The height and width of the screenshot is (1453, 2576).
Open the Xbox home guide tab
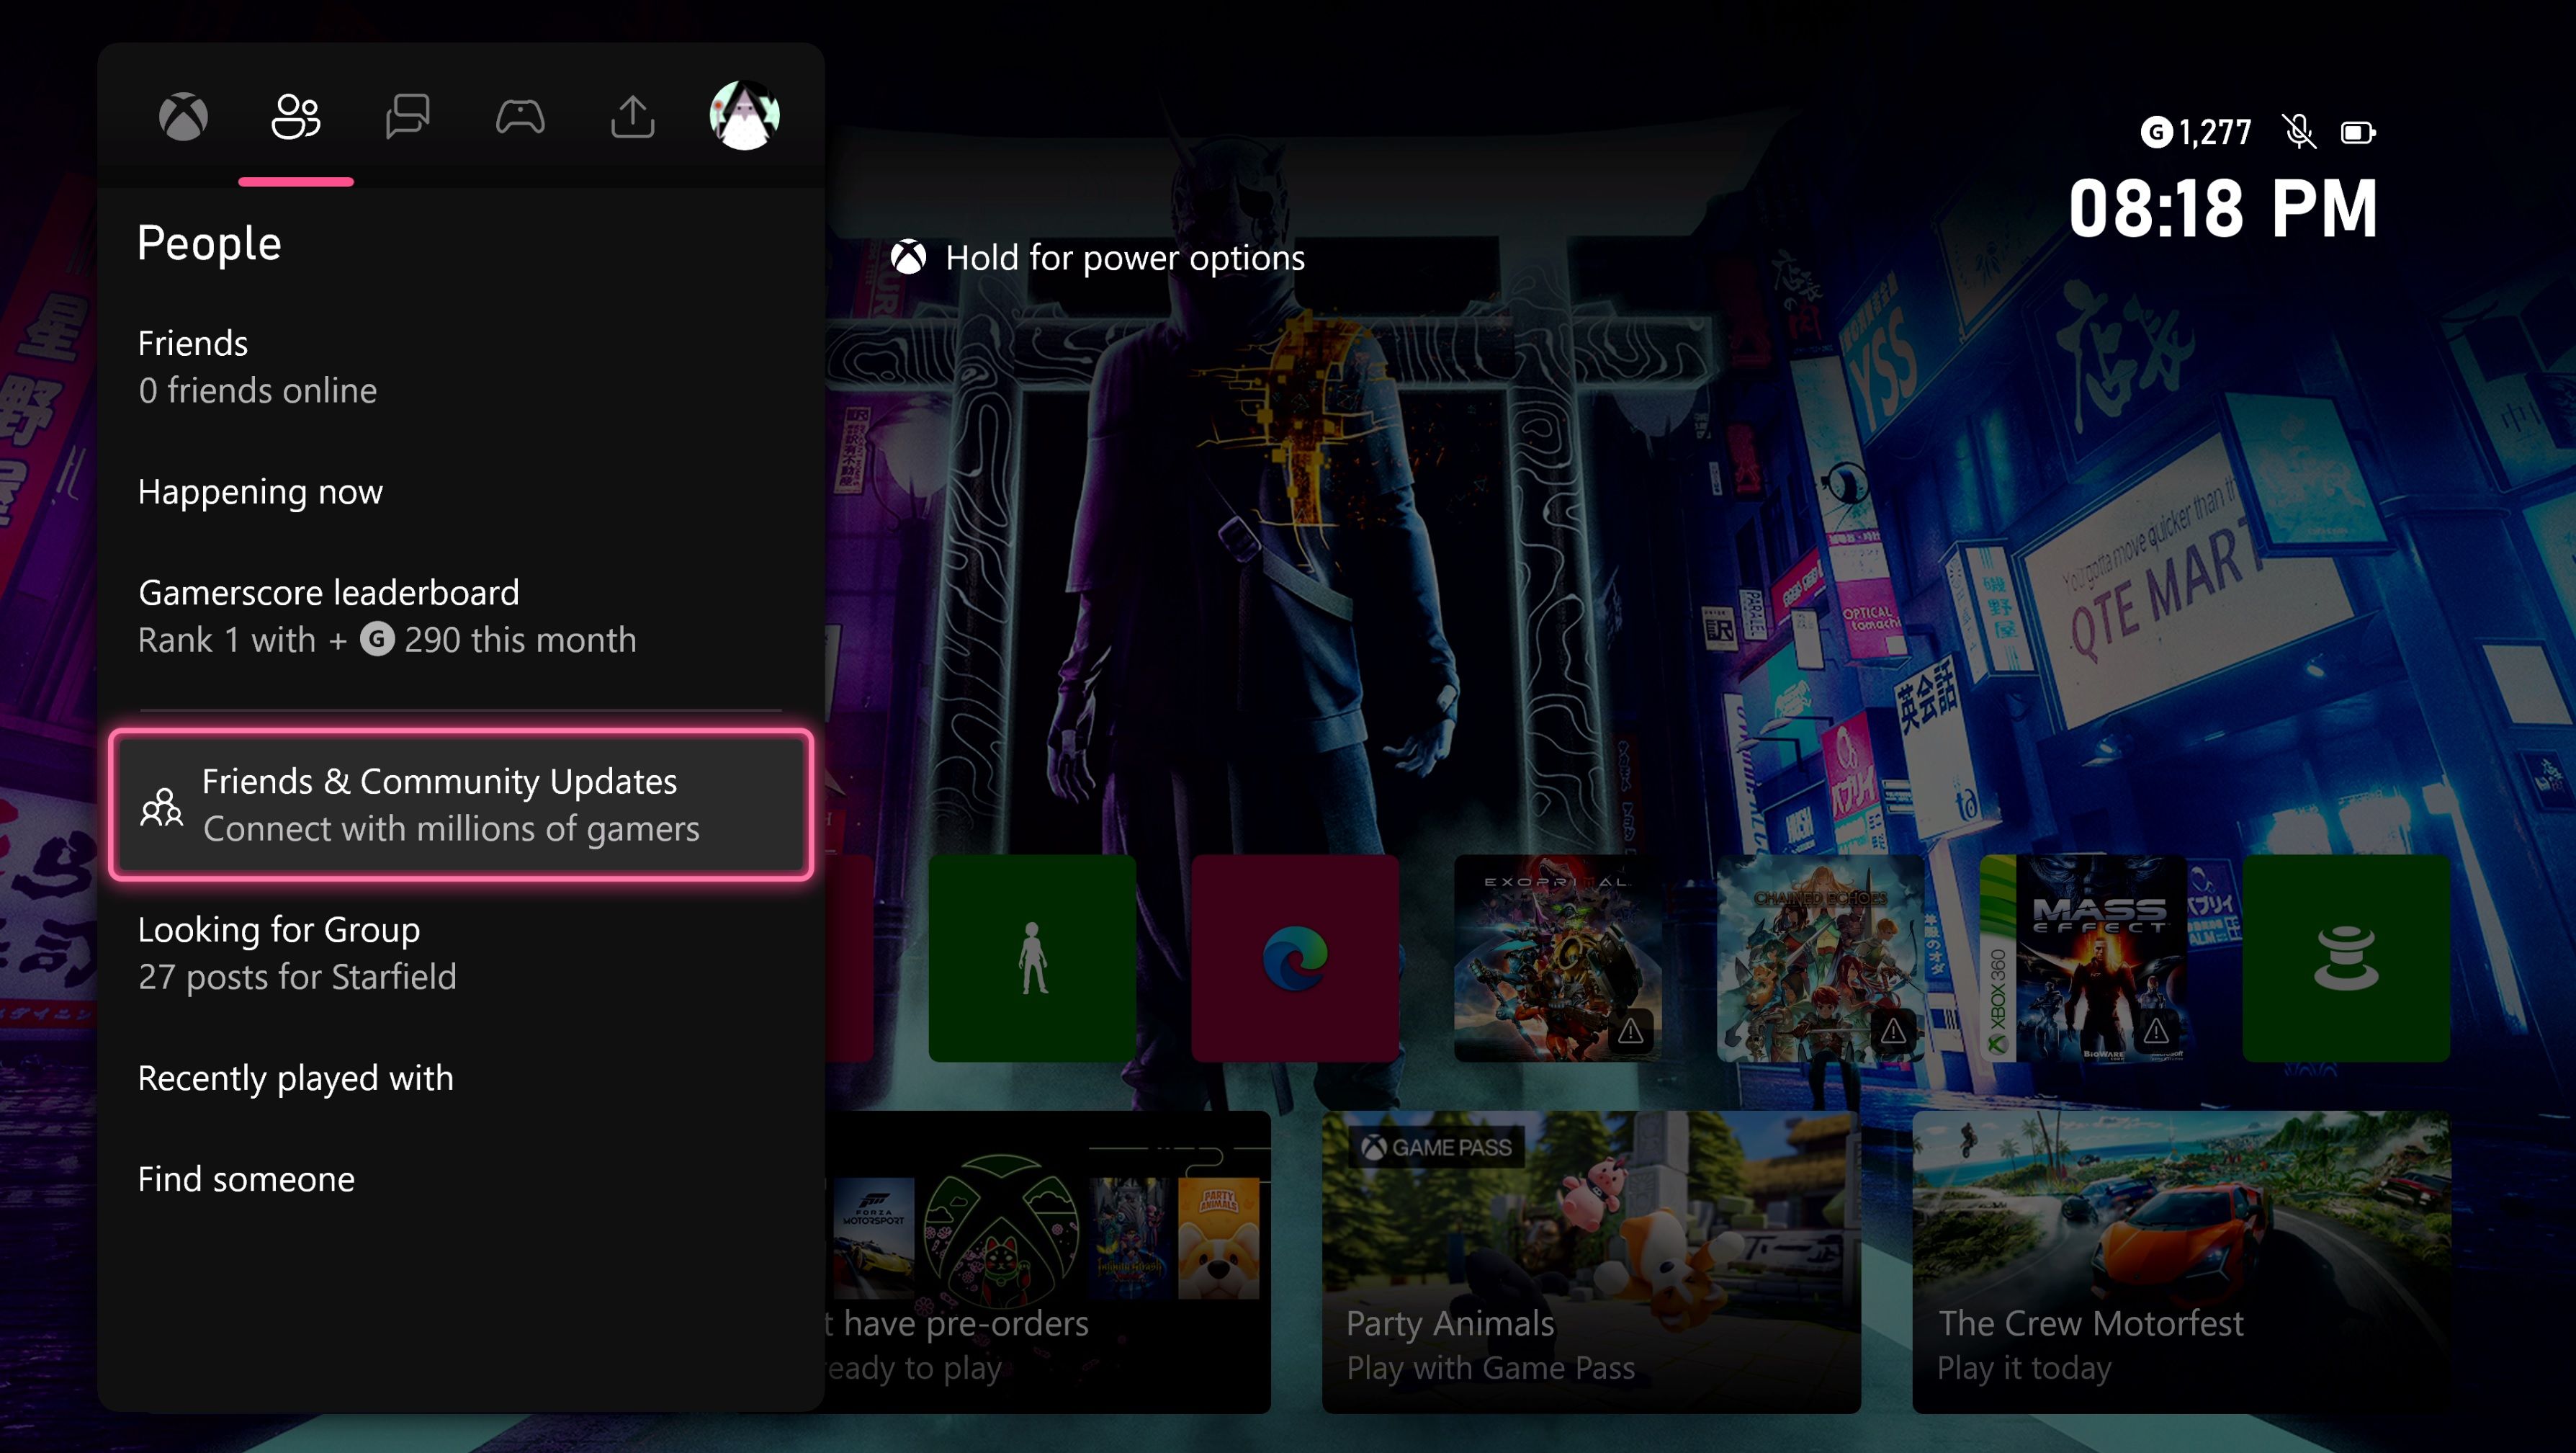click(x=184, y=117)
